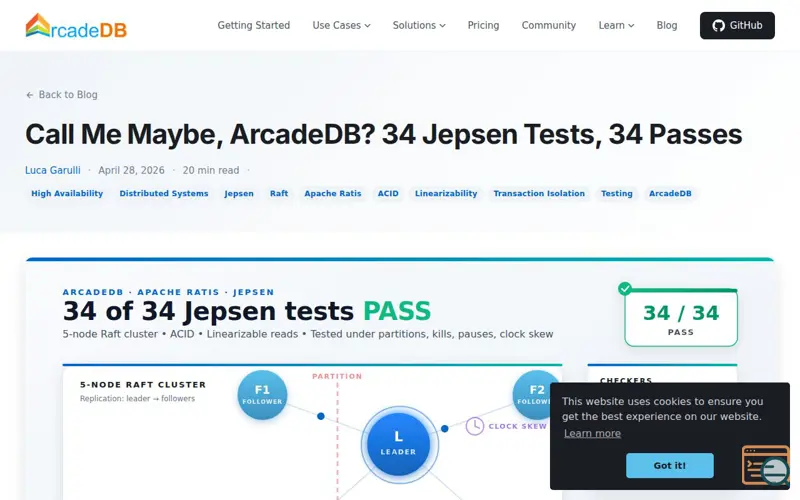Select the Transaction Isolation tag
Viewport: 800px width, 500px height.
tap(539, 193)
